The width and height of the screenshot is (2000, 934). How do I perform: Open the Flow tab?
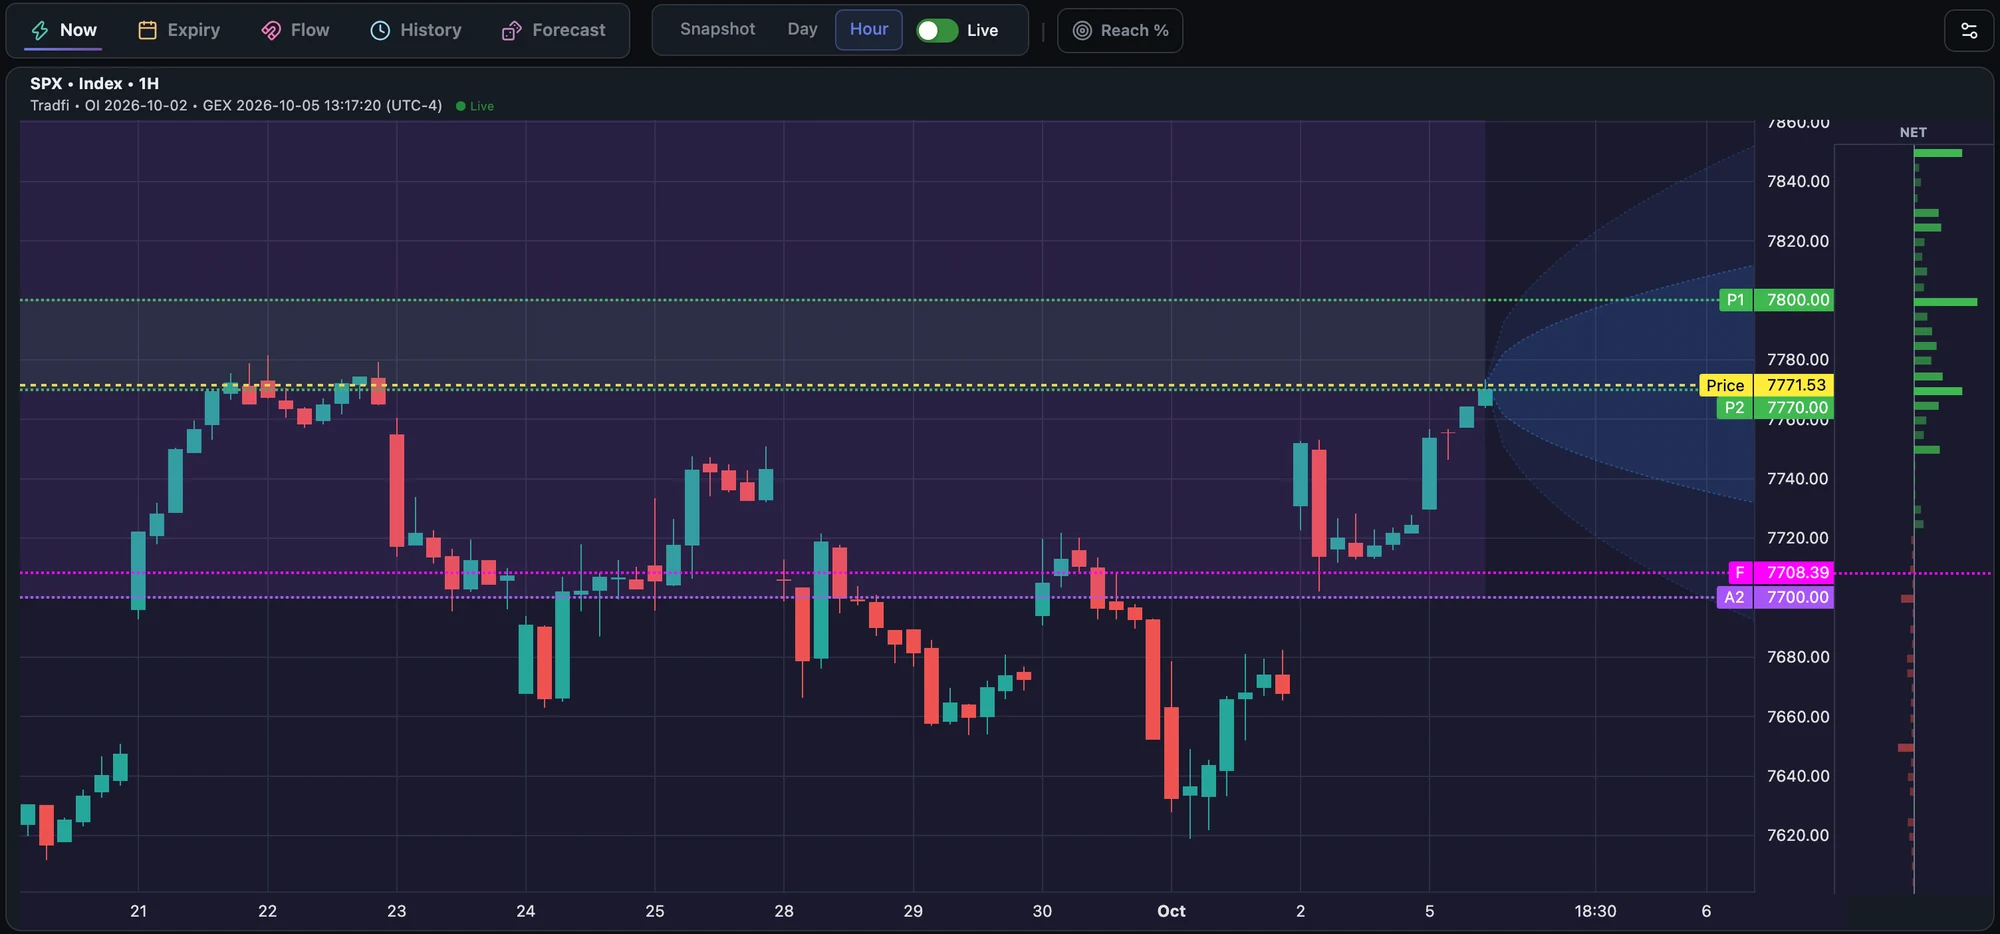(295, 30)
